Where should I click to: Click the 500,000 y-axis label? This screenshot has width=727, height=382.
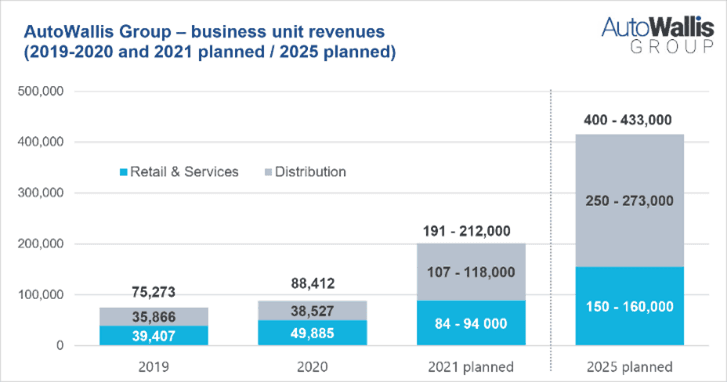(41, 91)
